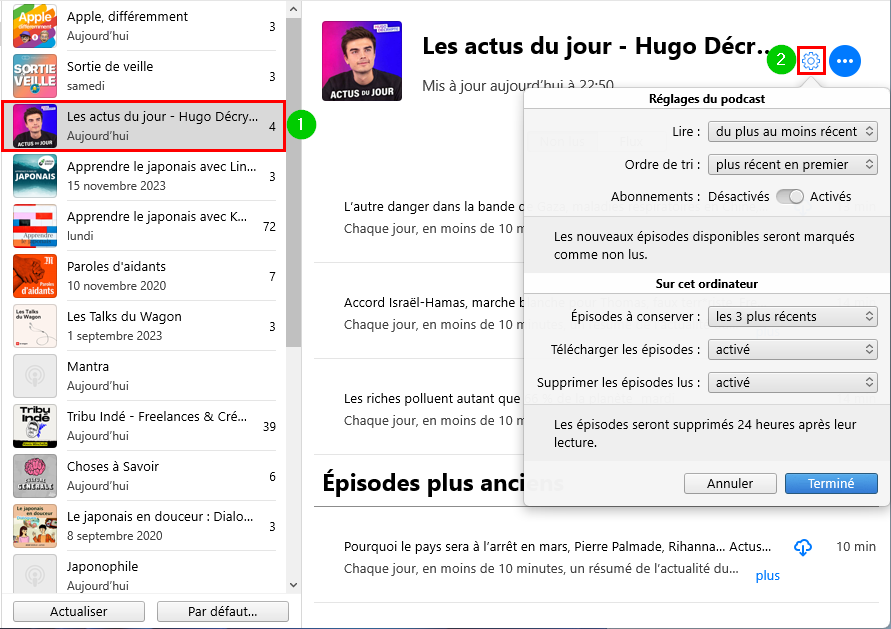Select Apple, différemment in the podcast list
Screen dimensions: 891x629
click(144, 26)
